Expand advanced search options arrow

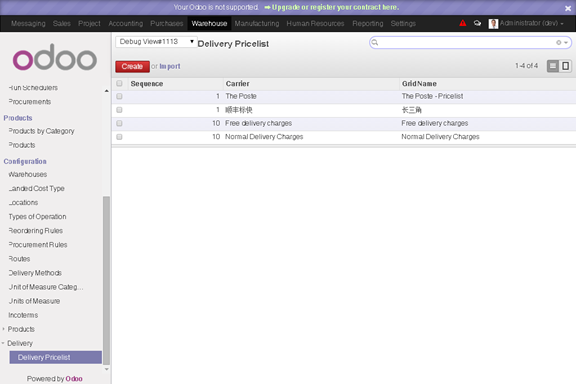(x=566, y=43)
